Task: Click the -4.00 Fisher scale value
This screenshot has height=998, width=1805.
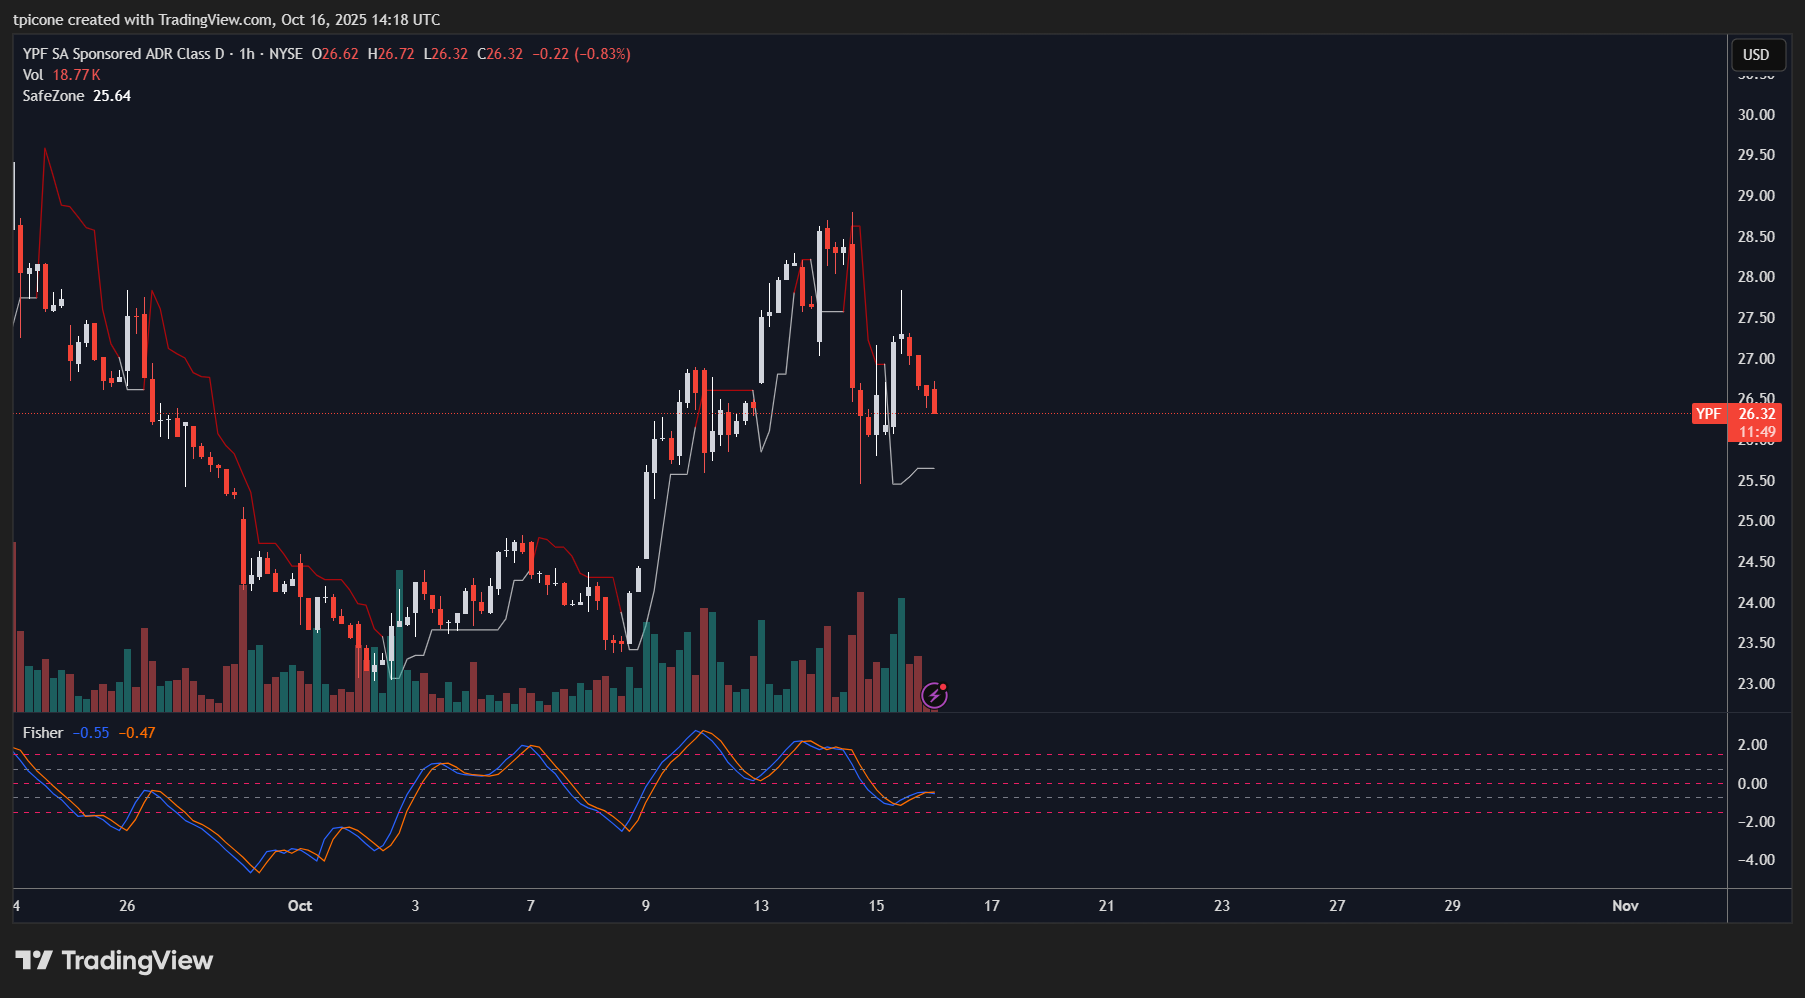Action: pyautogui.click(x=1755, y=860)
